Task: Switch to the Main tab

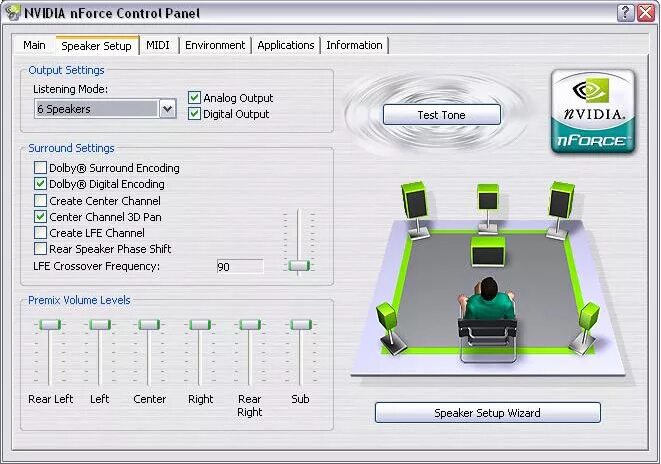Action: (34, 45)
